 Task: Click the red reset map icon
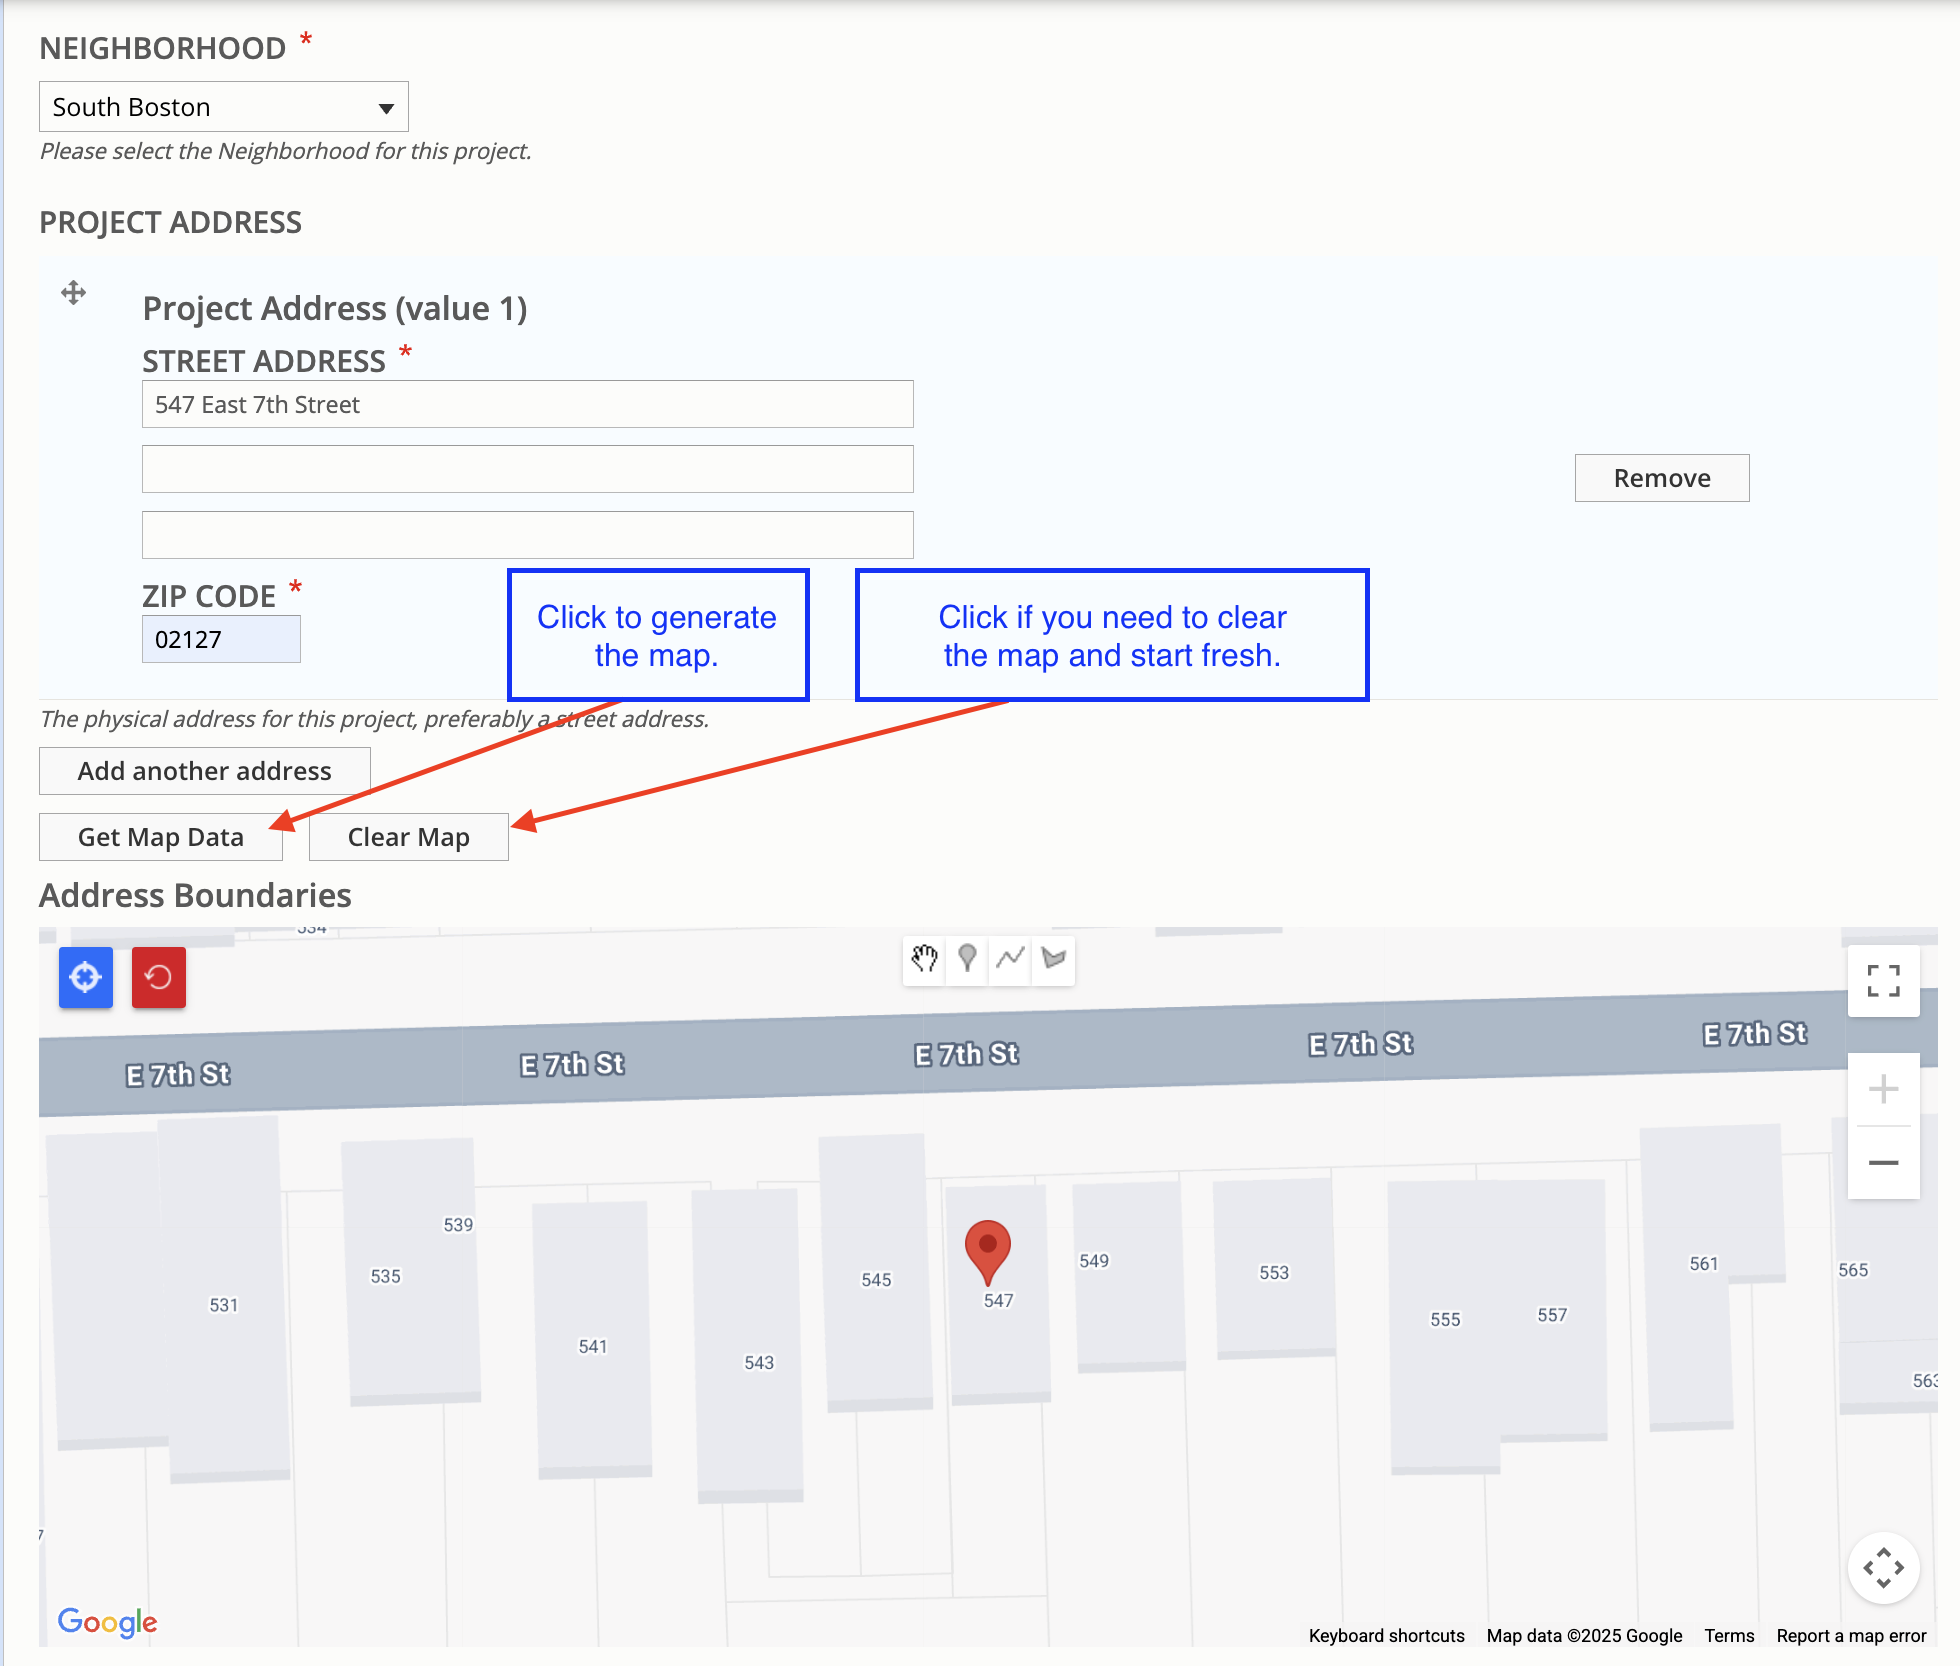[159, 977]
